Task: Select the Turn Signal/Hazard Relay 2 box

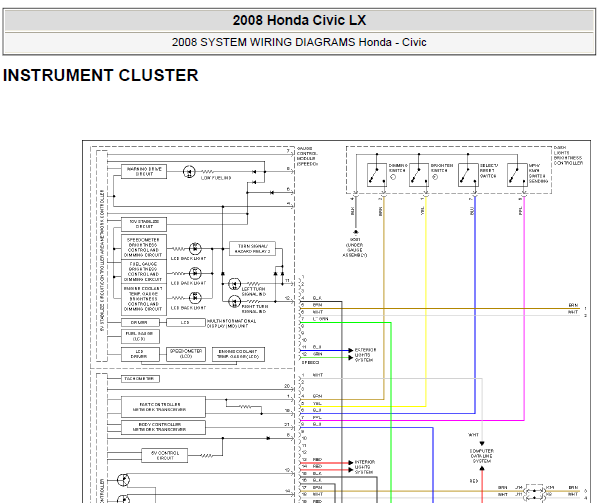Action: pos(252,248)
